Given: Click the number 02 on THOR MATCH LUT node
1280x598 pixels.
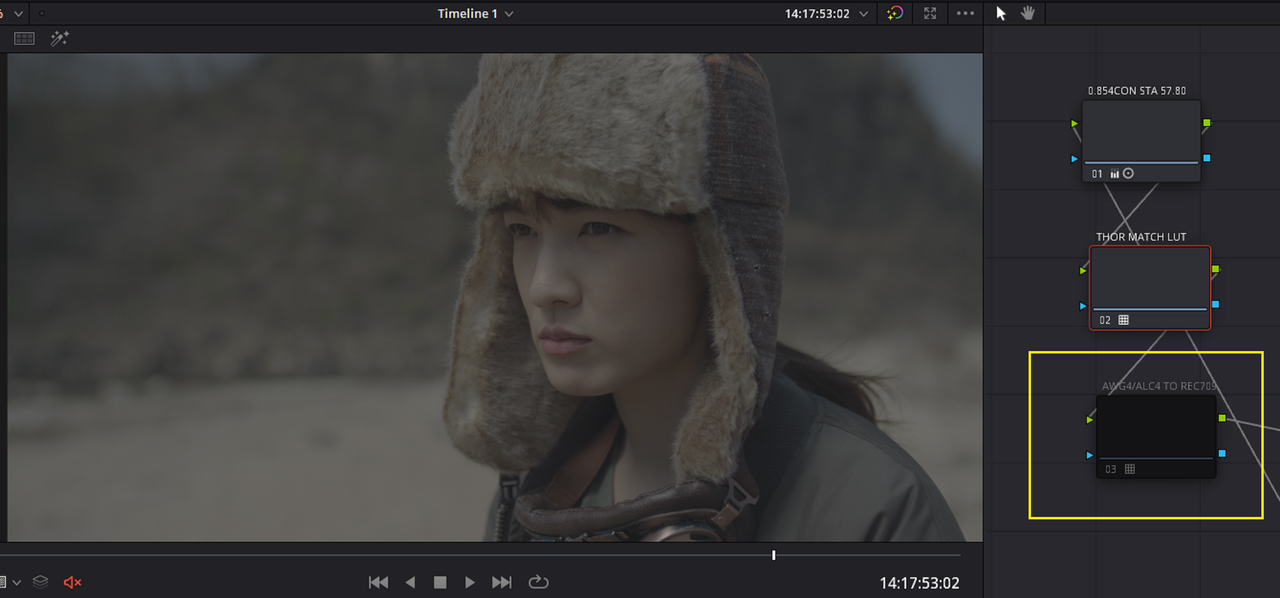Looking at the screenshot, I should point(1105,320).
